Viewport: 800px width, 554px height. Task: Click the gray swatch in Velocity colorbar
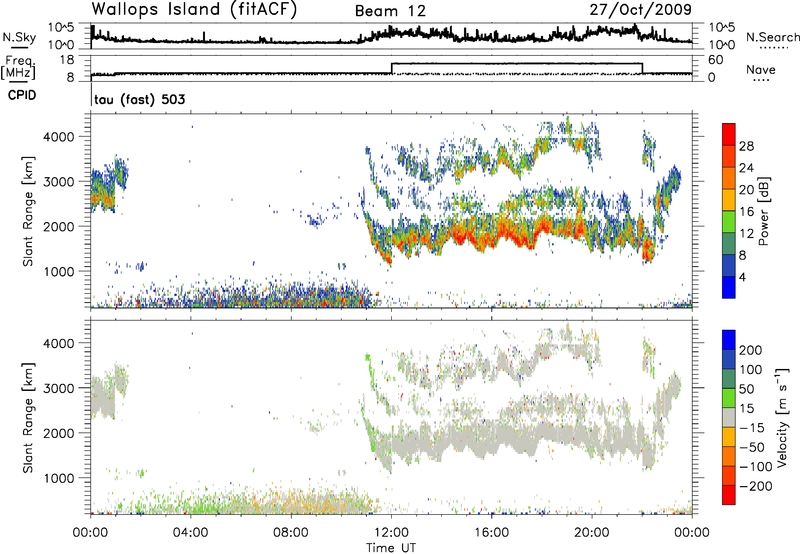pos(729,417)
